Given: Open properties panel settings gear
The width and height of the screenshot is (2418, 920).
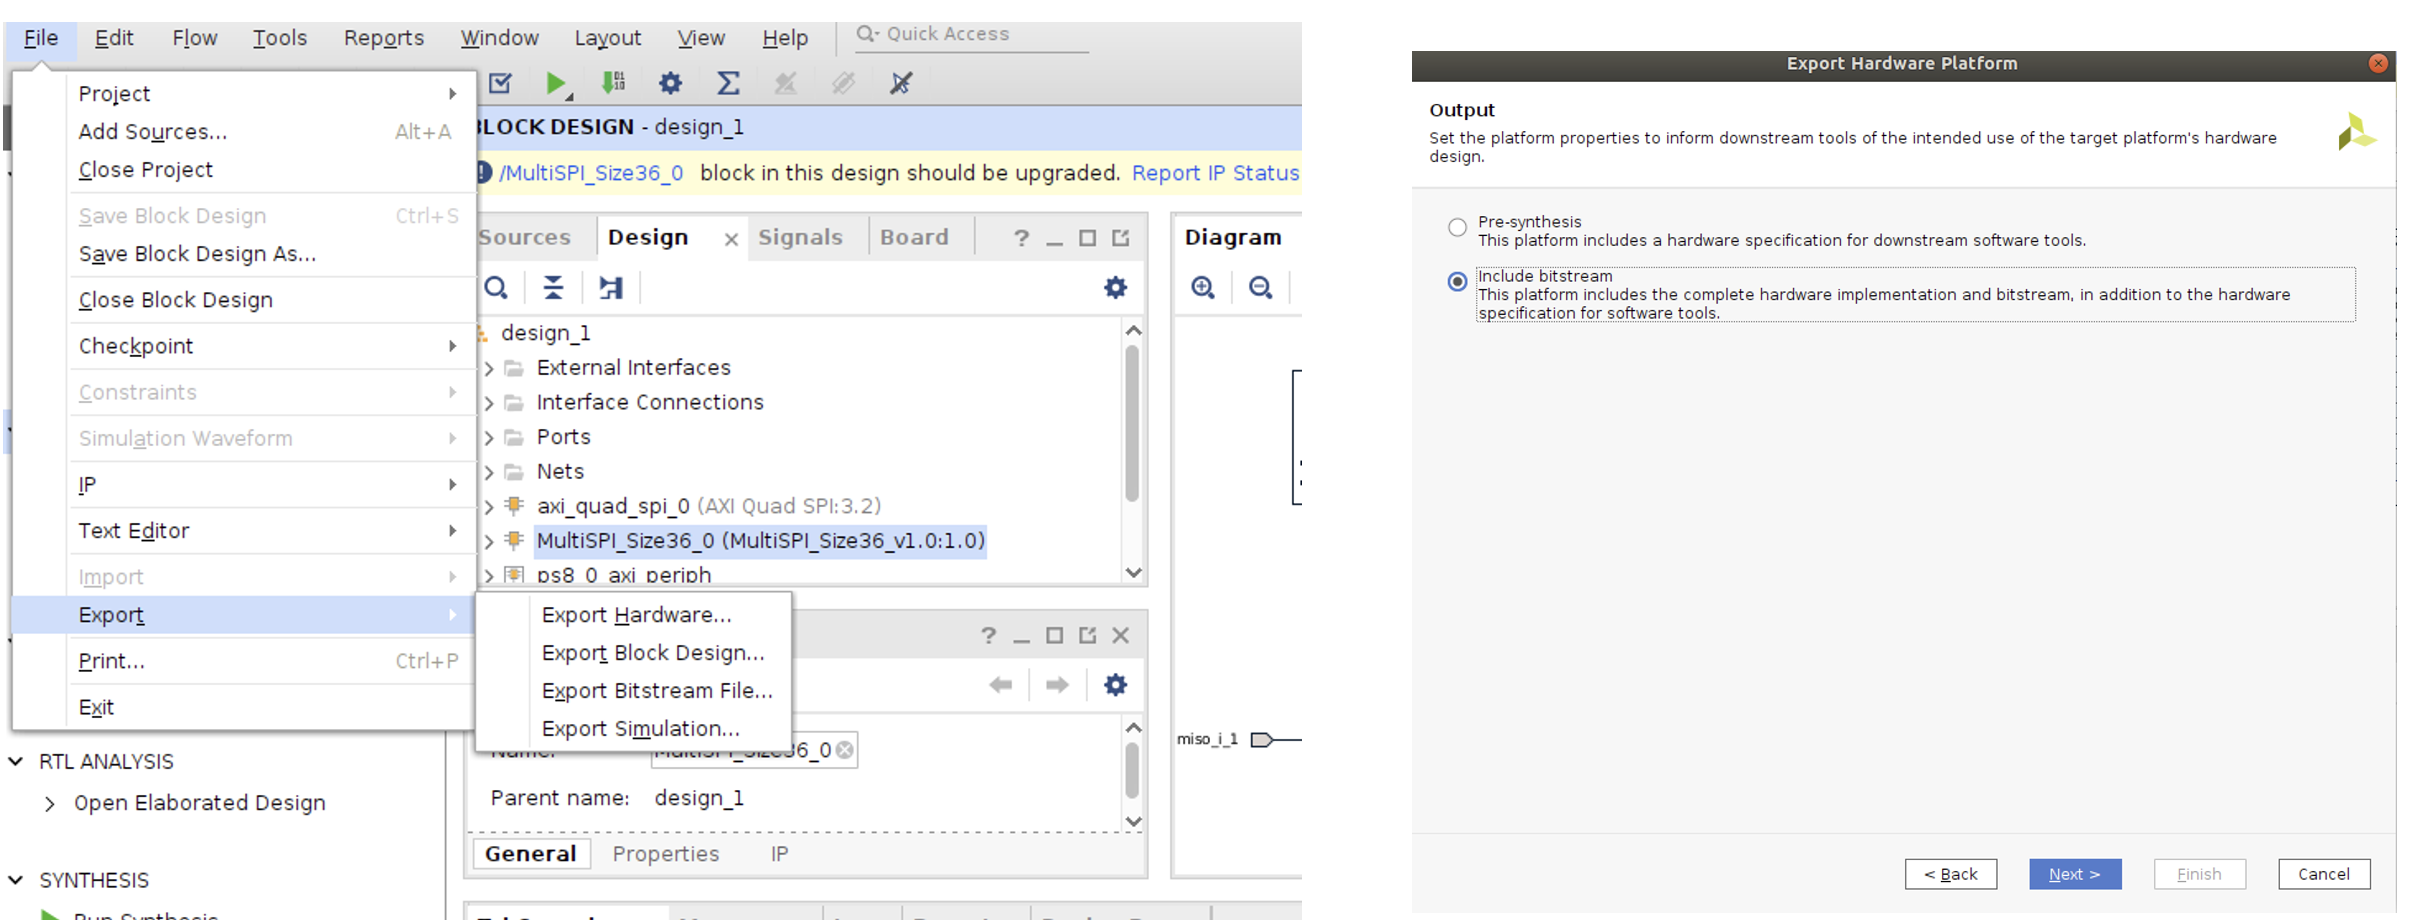Looking at the screenshot, I should point(1115,685).
